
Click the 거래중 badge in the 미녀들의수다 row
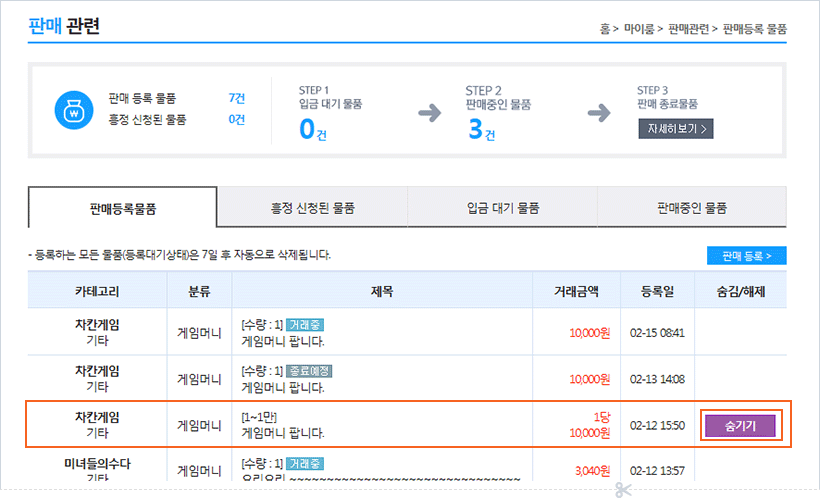(x=305, y=463)
